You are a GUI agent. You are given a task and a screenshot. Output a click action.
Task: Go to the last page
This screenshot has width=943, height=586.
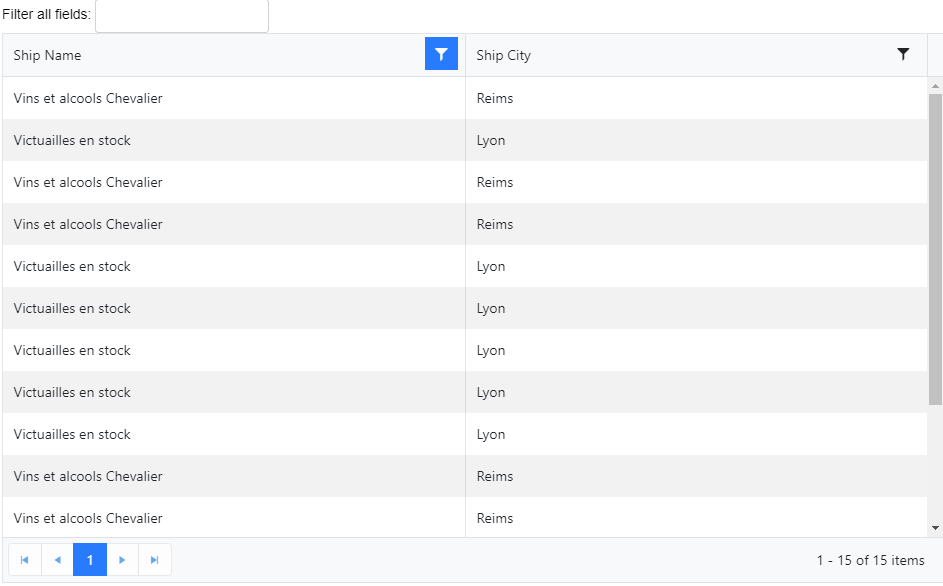[x=154, y=560]
